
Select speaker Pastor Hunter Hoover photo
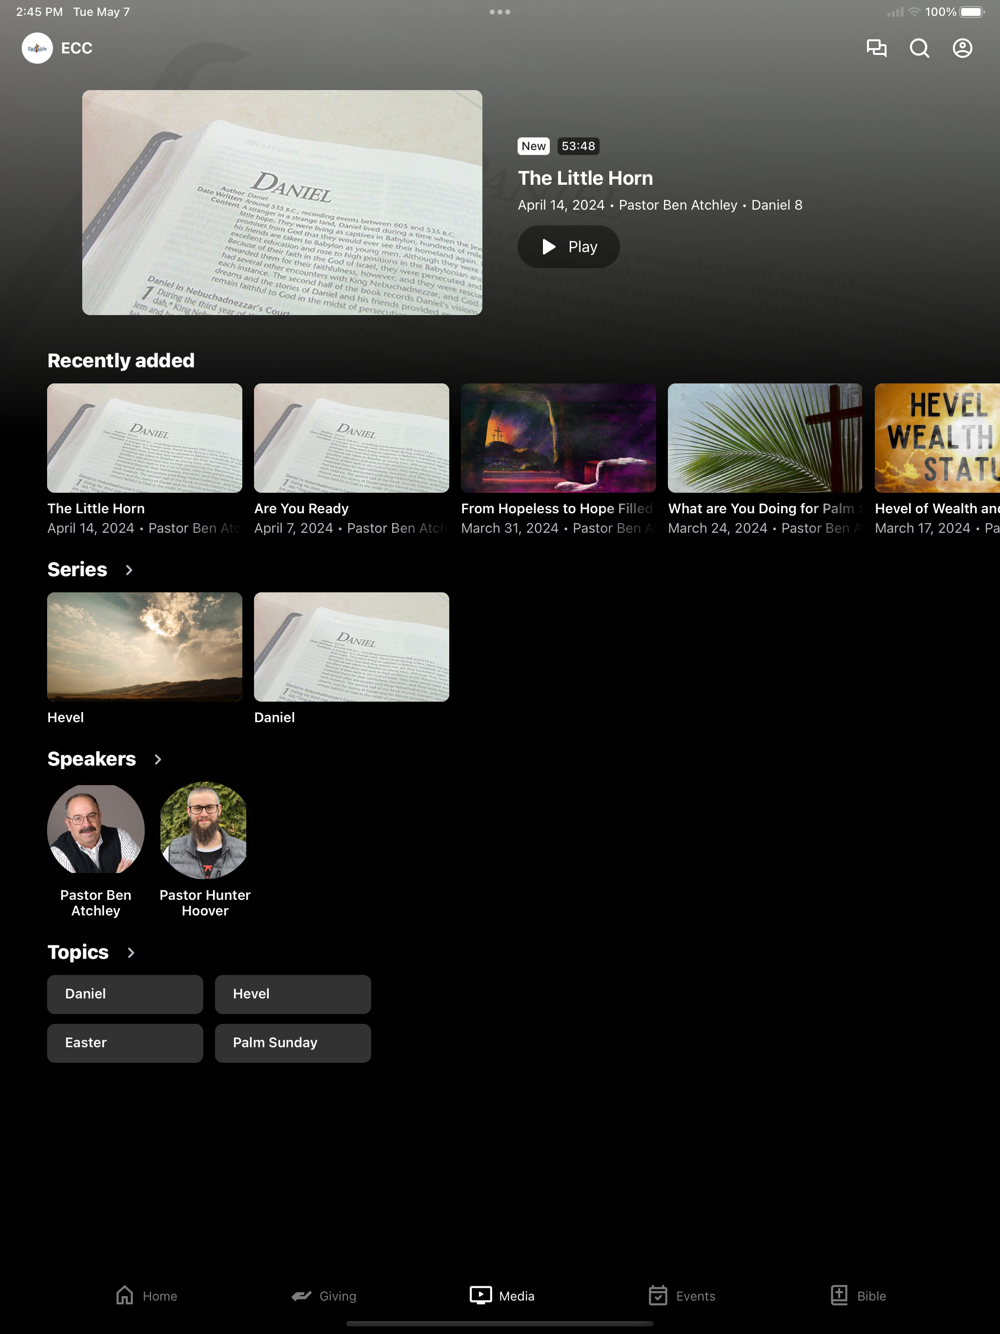[205, 830]
